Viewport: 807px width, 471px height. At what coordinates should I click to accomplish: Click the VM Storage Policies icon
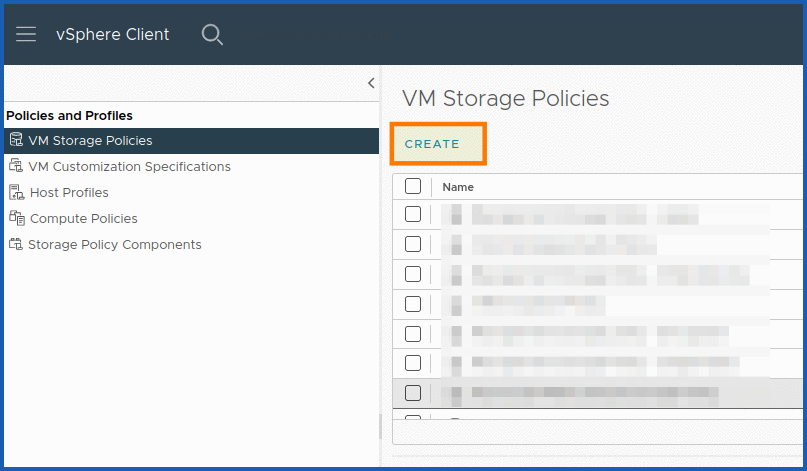[16, 140]
